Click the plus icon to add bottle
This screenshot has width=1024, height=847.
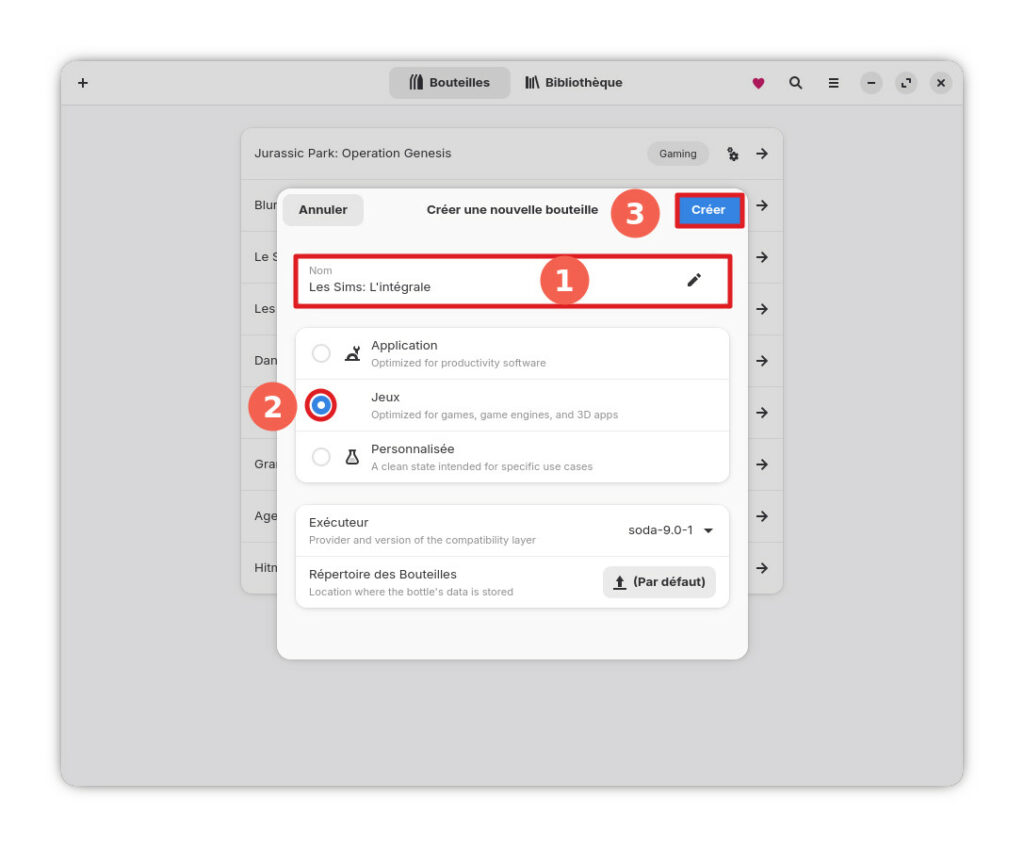83,83
